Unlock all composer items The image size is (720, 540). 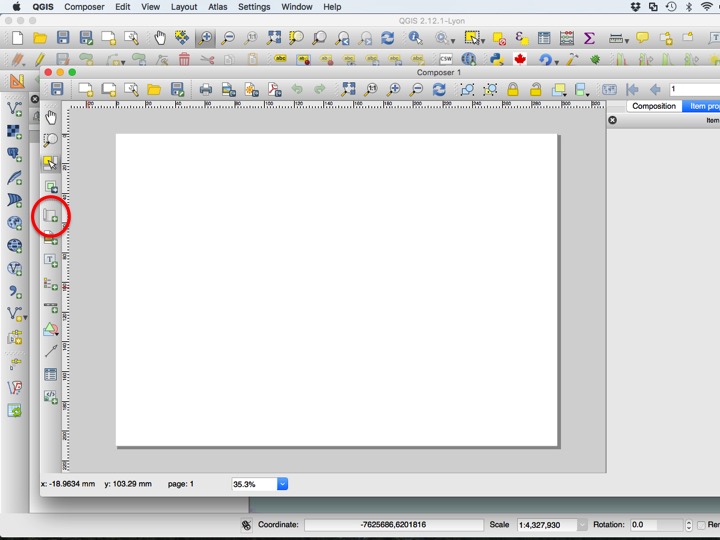(x=535, y=89)
